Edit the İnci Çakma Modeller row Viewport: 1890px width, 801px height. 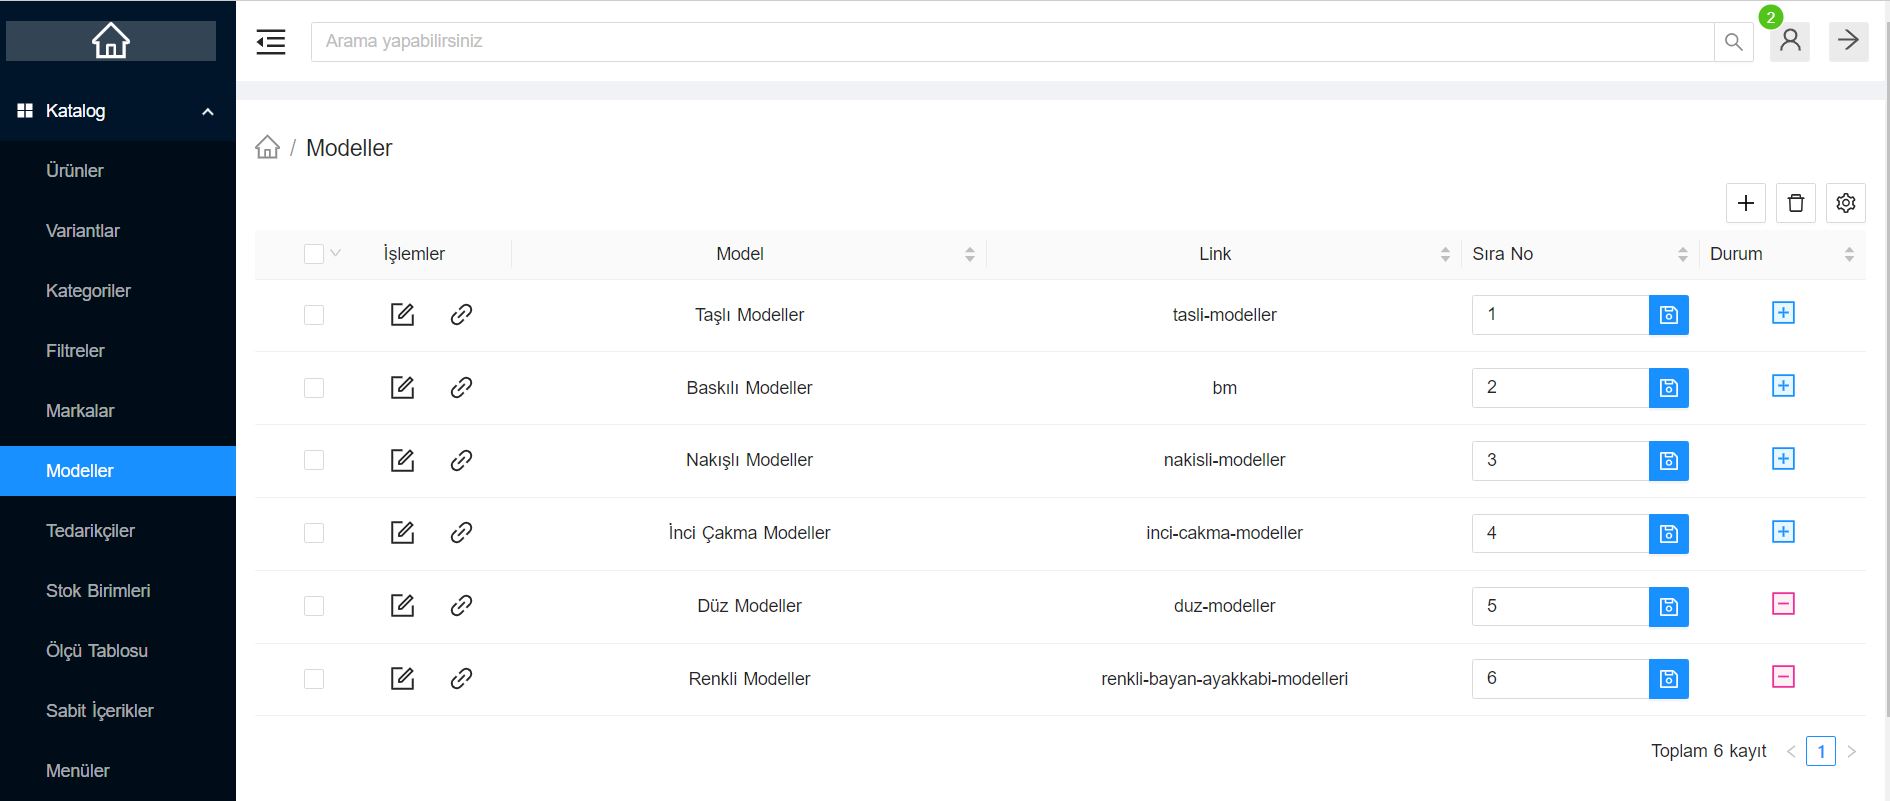(402, 533)
